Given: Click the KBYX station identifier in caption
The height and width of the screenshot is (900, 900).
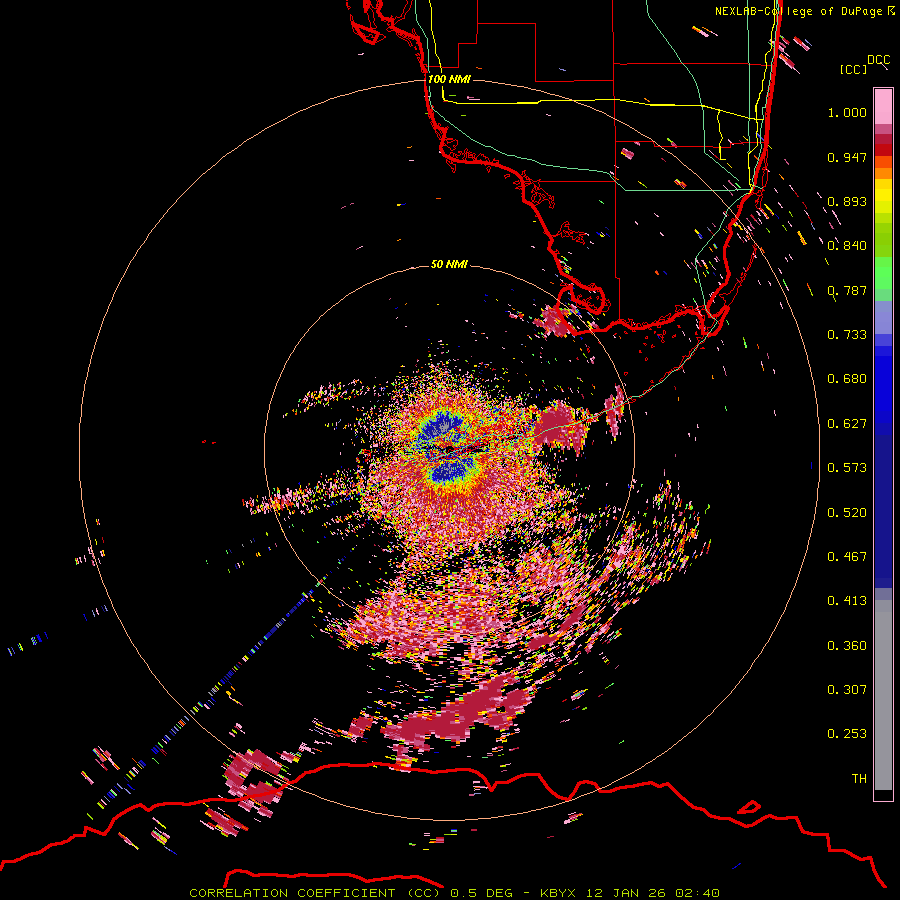Looking at the screenshot, I should click(x=560, y=893).
